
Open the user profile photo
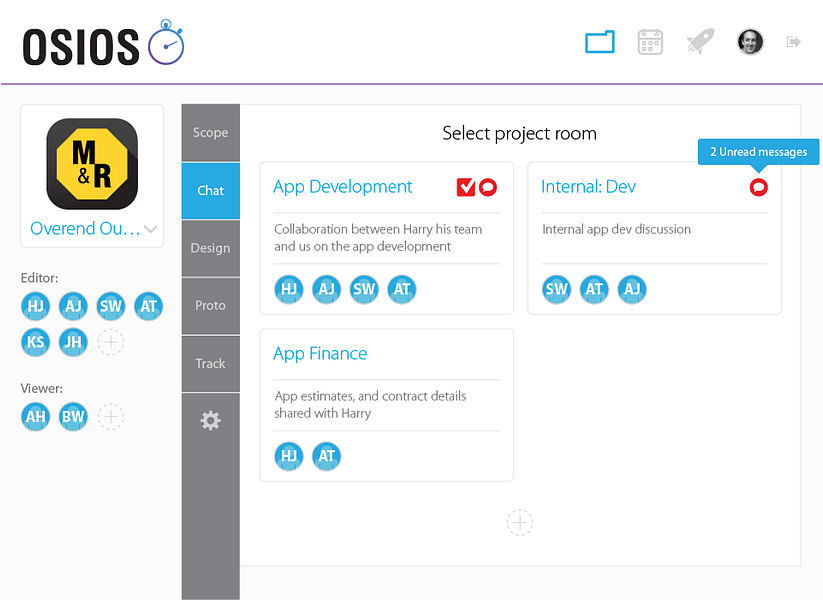tap(750, 42)
